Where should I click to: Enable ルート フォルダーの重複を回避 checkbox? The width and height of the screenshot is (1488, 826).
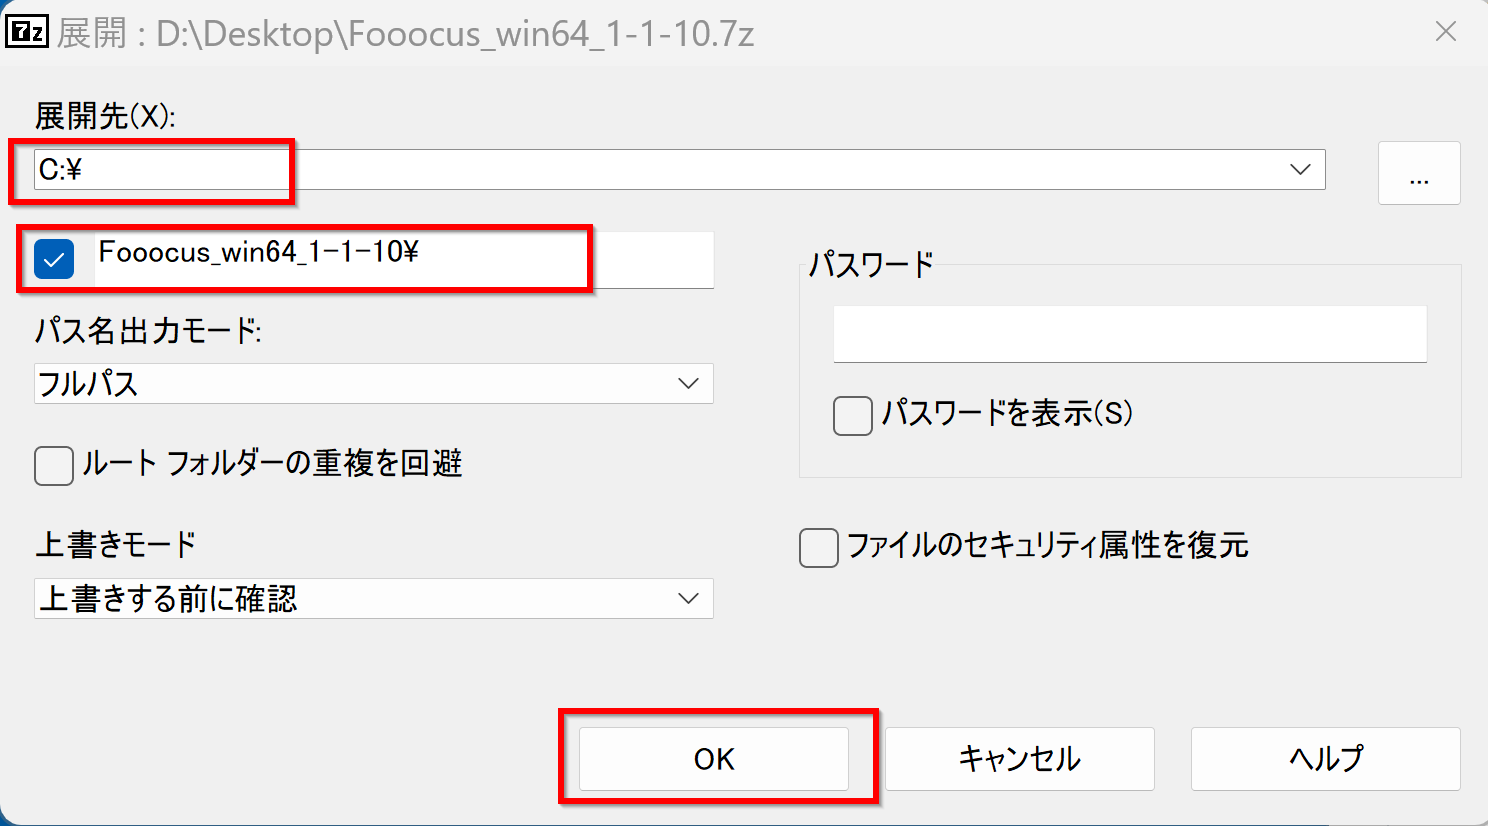pyautogui.click(x=54, y=465)
